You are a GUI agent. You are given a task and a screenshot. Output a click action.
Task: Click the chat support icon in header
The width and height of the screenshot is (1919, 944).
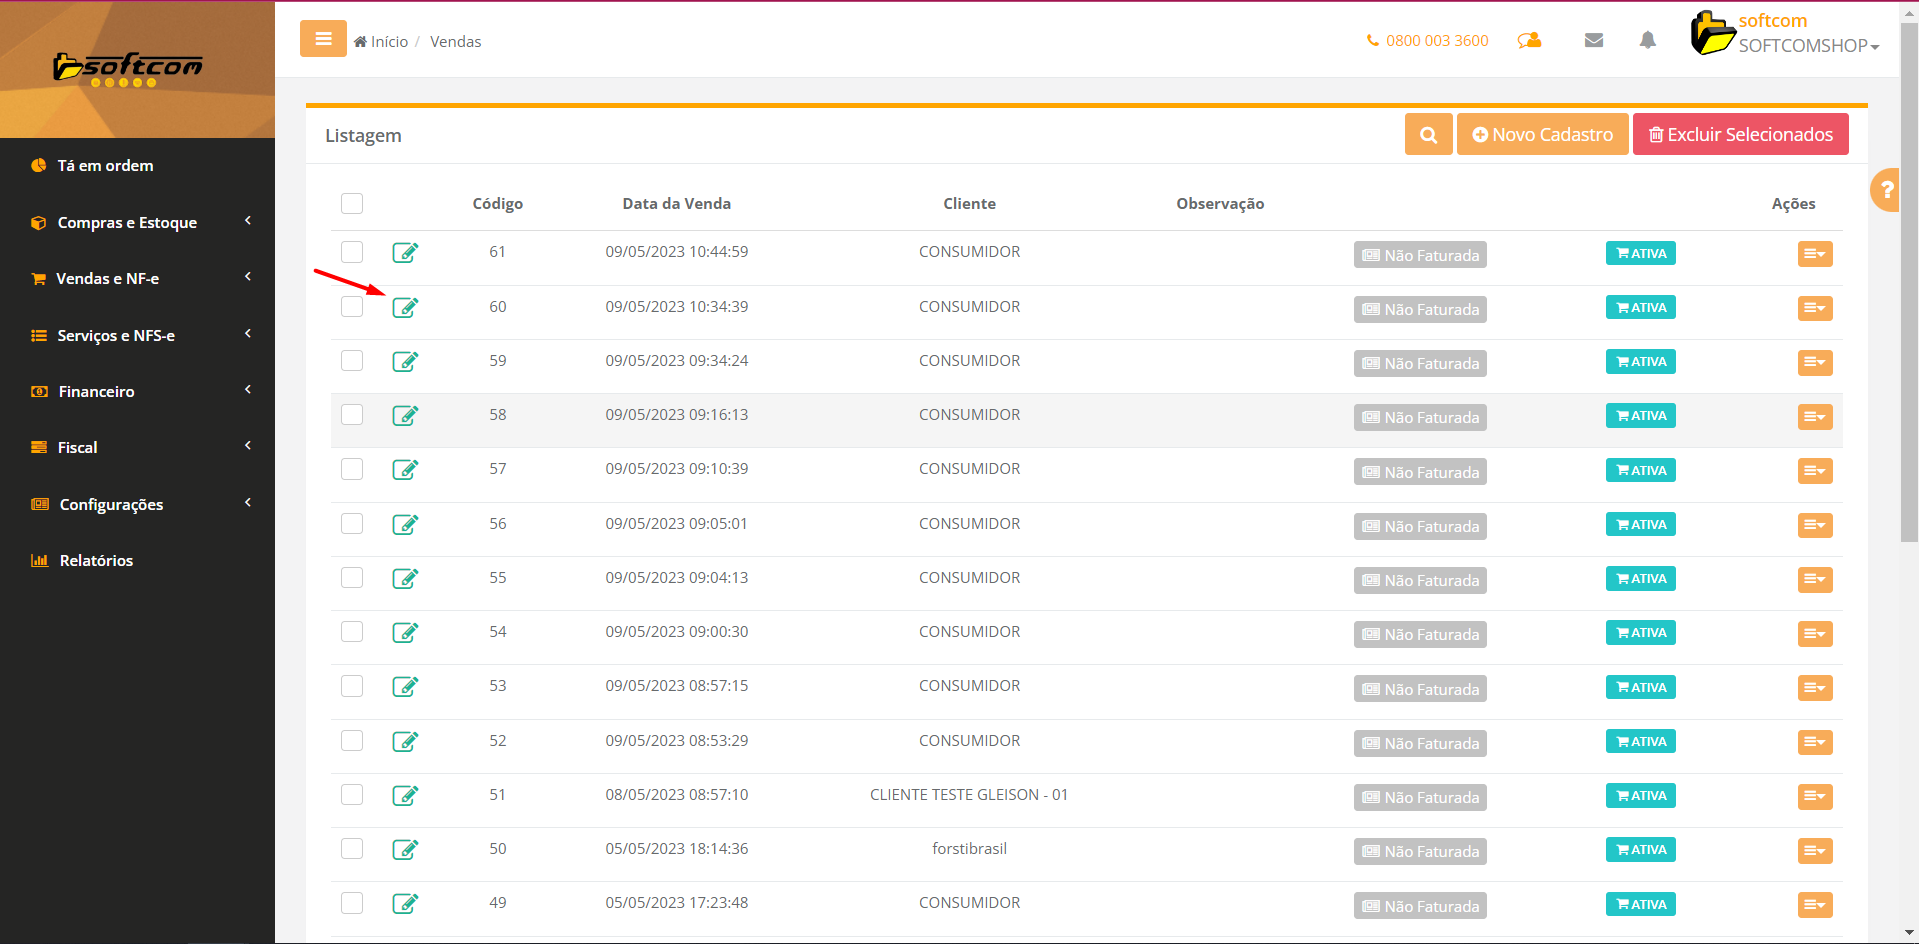click(x=1529, y=40)
